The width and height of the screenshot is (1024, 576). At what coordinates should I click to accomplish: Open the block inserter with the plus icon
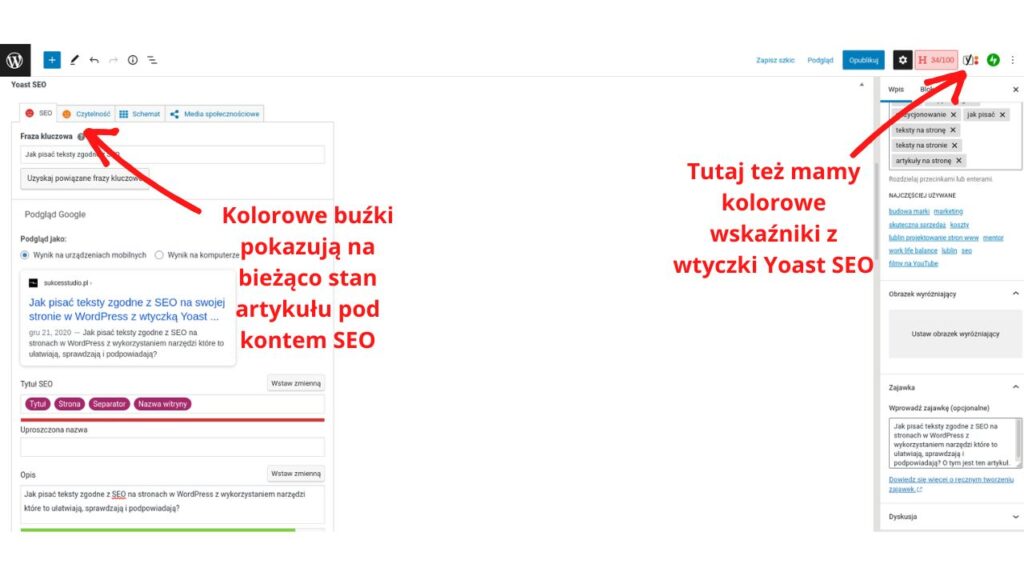[52, 59]
